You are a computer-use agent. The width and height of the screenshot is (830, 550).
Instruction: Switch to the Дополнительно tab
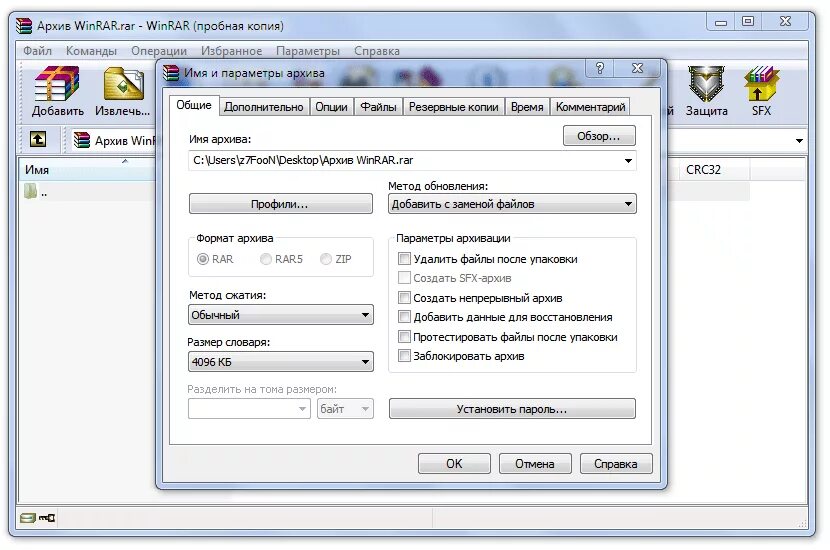pos(264,107)
